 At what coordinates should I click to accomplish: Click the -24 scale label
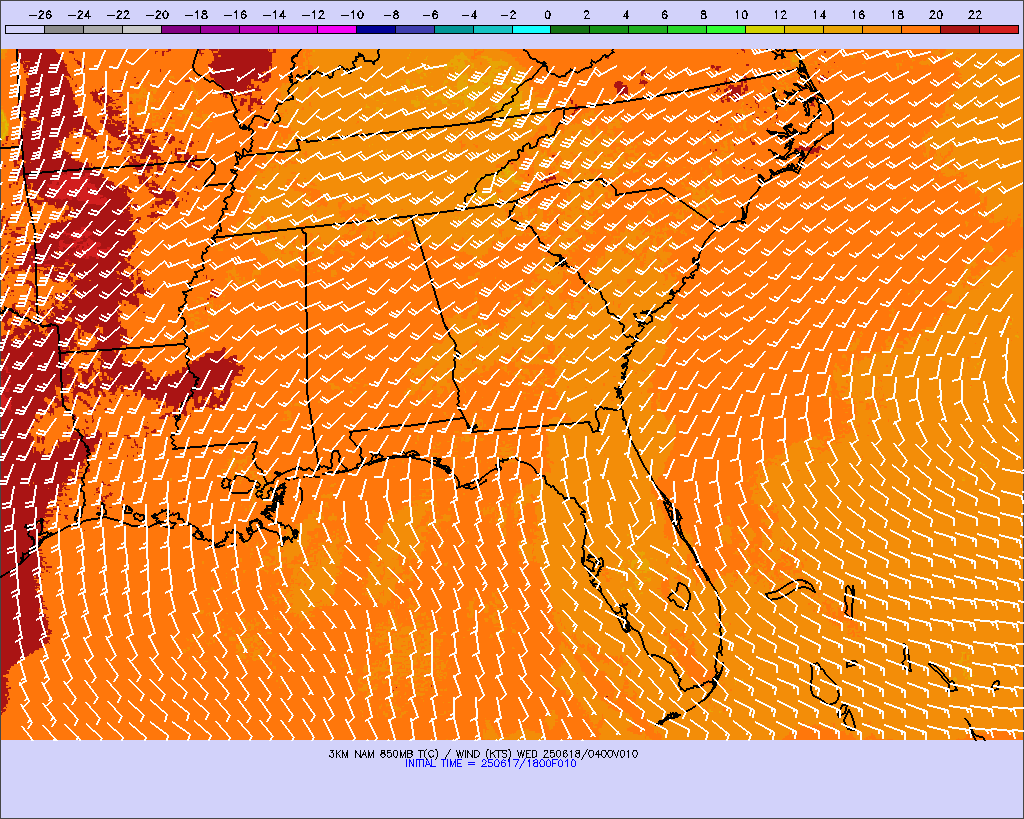(x=80, y=14)
